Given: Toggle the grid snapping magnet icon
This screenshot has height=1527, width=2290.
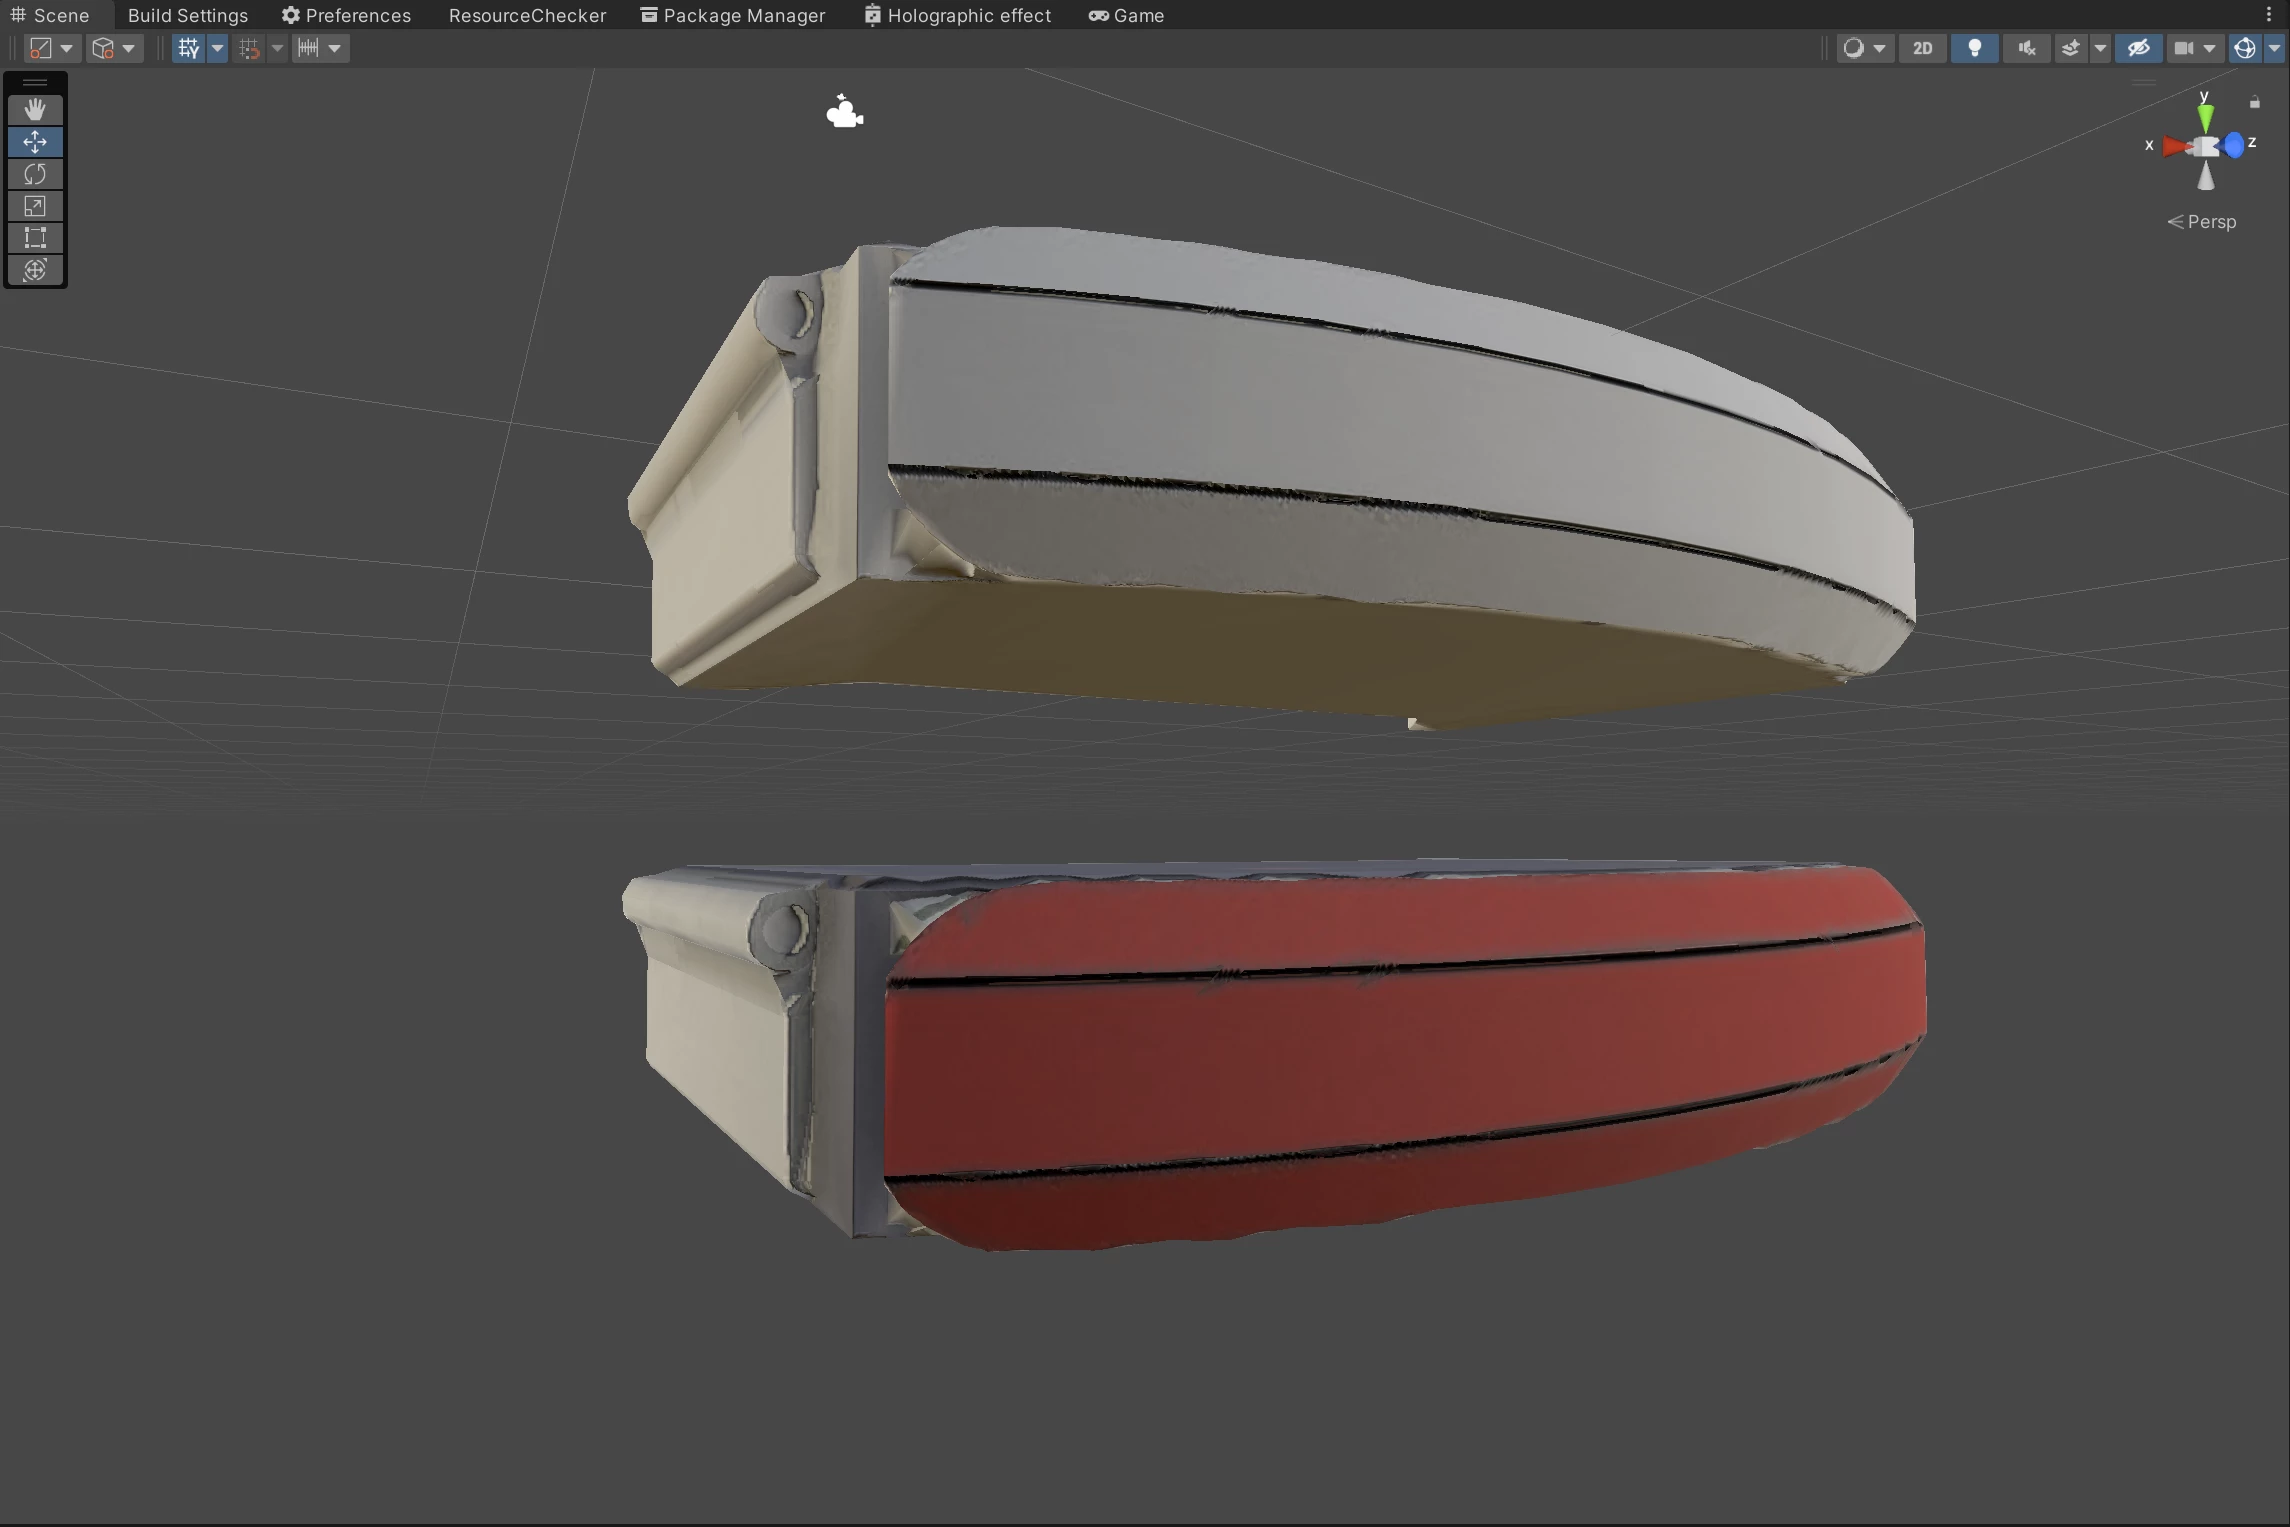Looking at the screenshot, I should tap(249, 48).
